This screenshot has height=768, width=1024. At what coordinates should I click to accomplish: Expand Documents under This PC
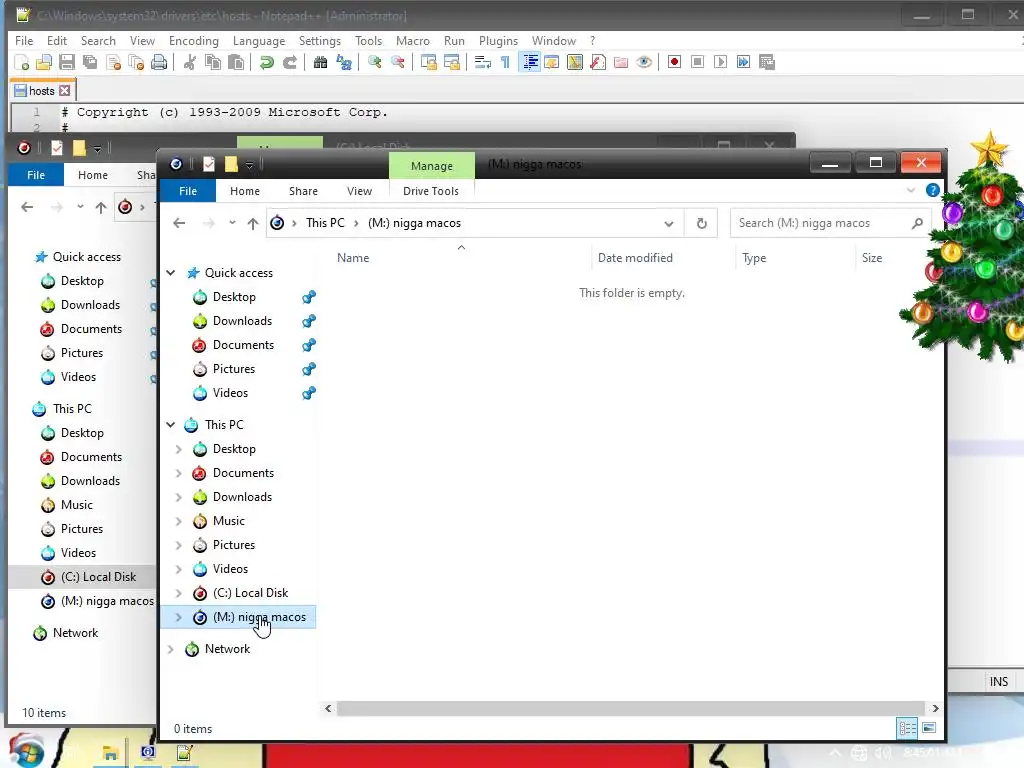(x=178, y=473)
